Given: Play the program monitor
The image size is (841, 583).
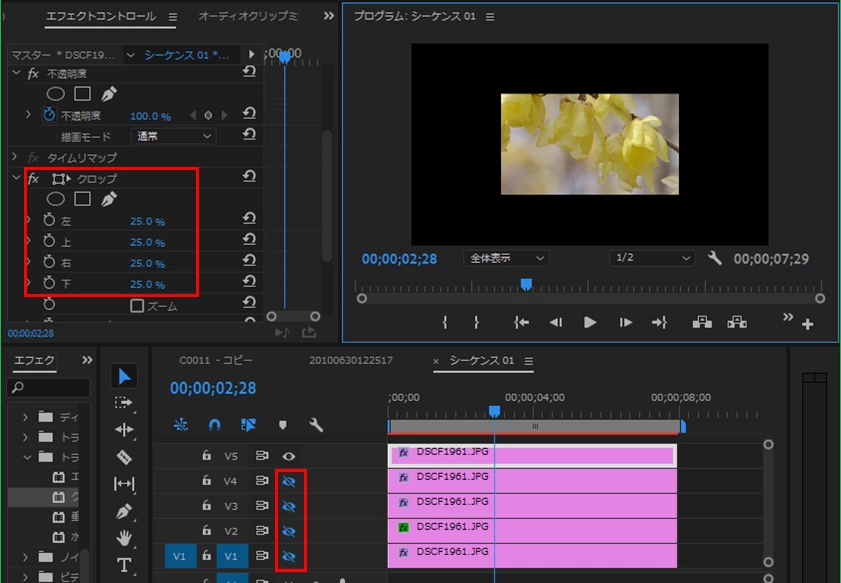Looking at the screenshot, I should click(x=590, y=322).
